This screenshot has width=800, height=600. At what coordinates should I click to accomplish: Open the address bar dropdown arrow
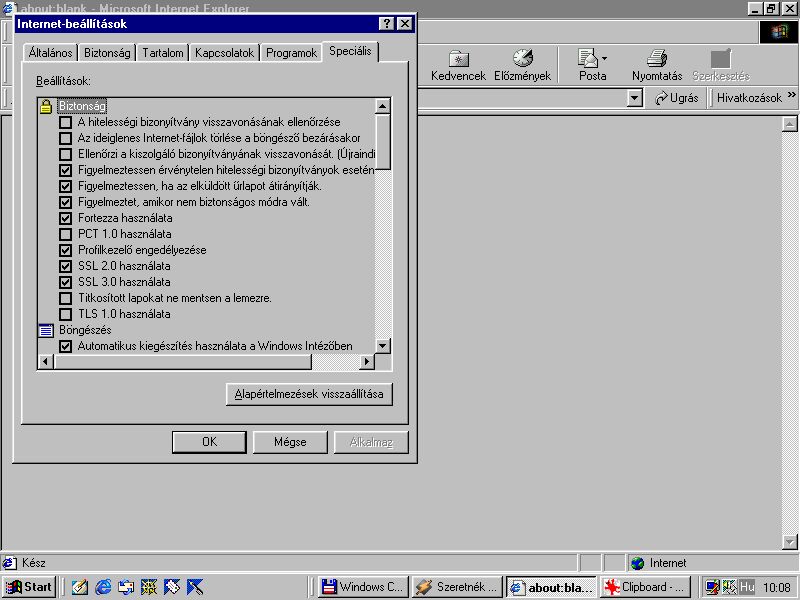(x=634, y=98)
